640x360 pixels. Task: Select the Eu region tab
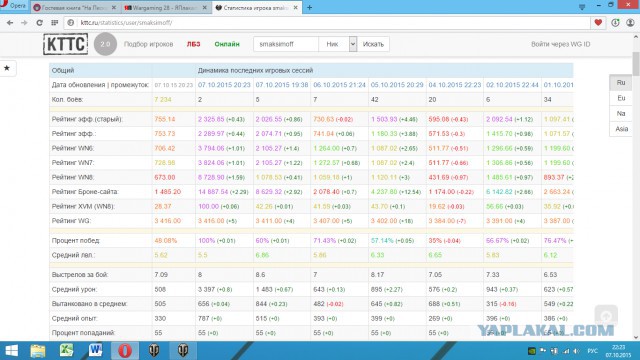(621, 98)
